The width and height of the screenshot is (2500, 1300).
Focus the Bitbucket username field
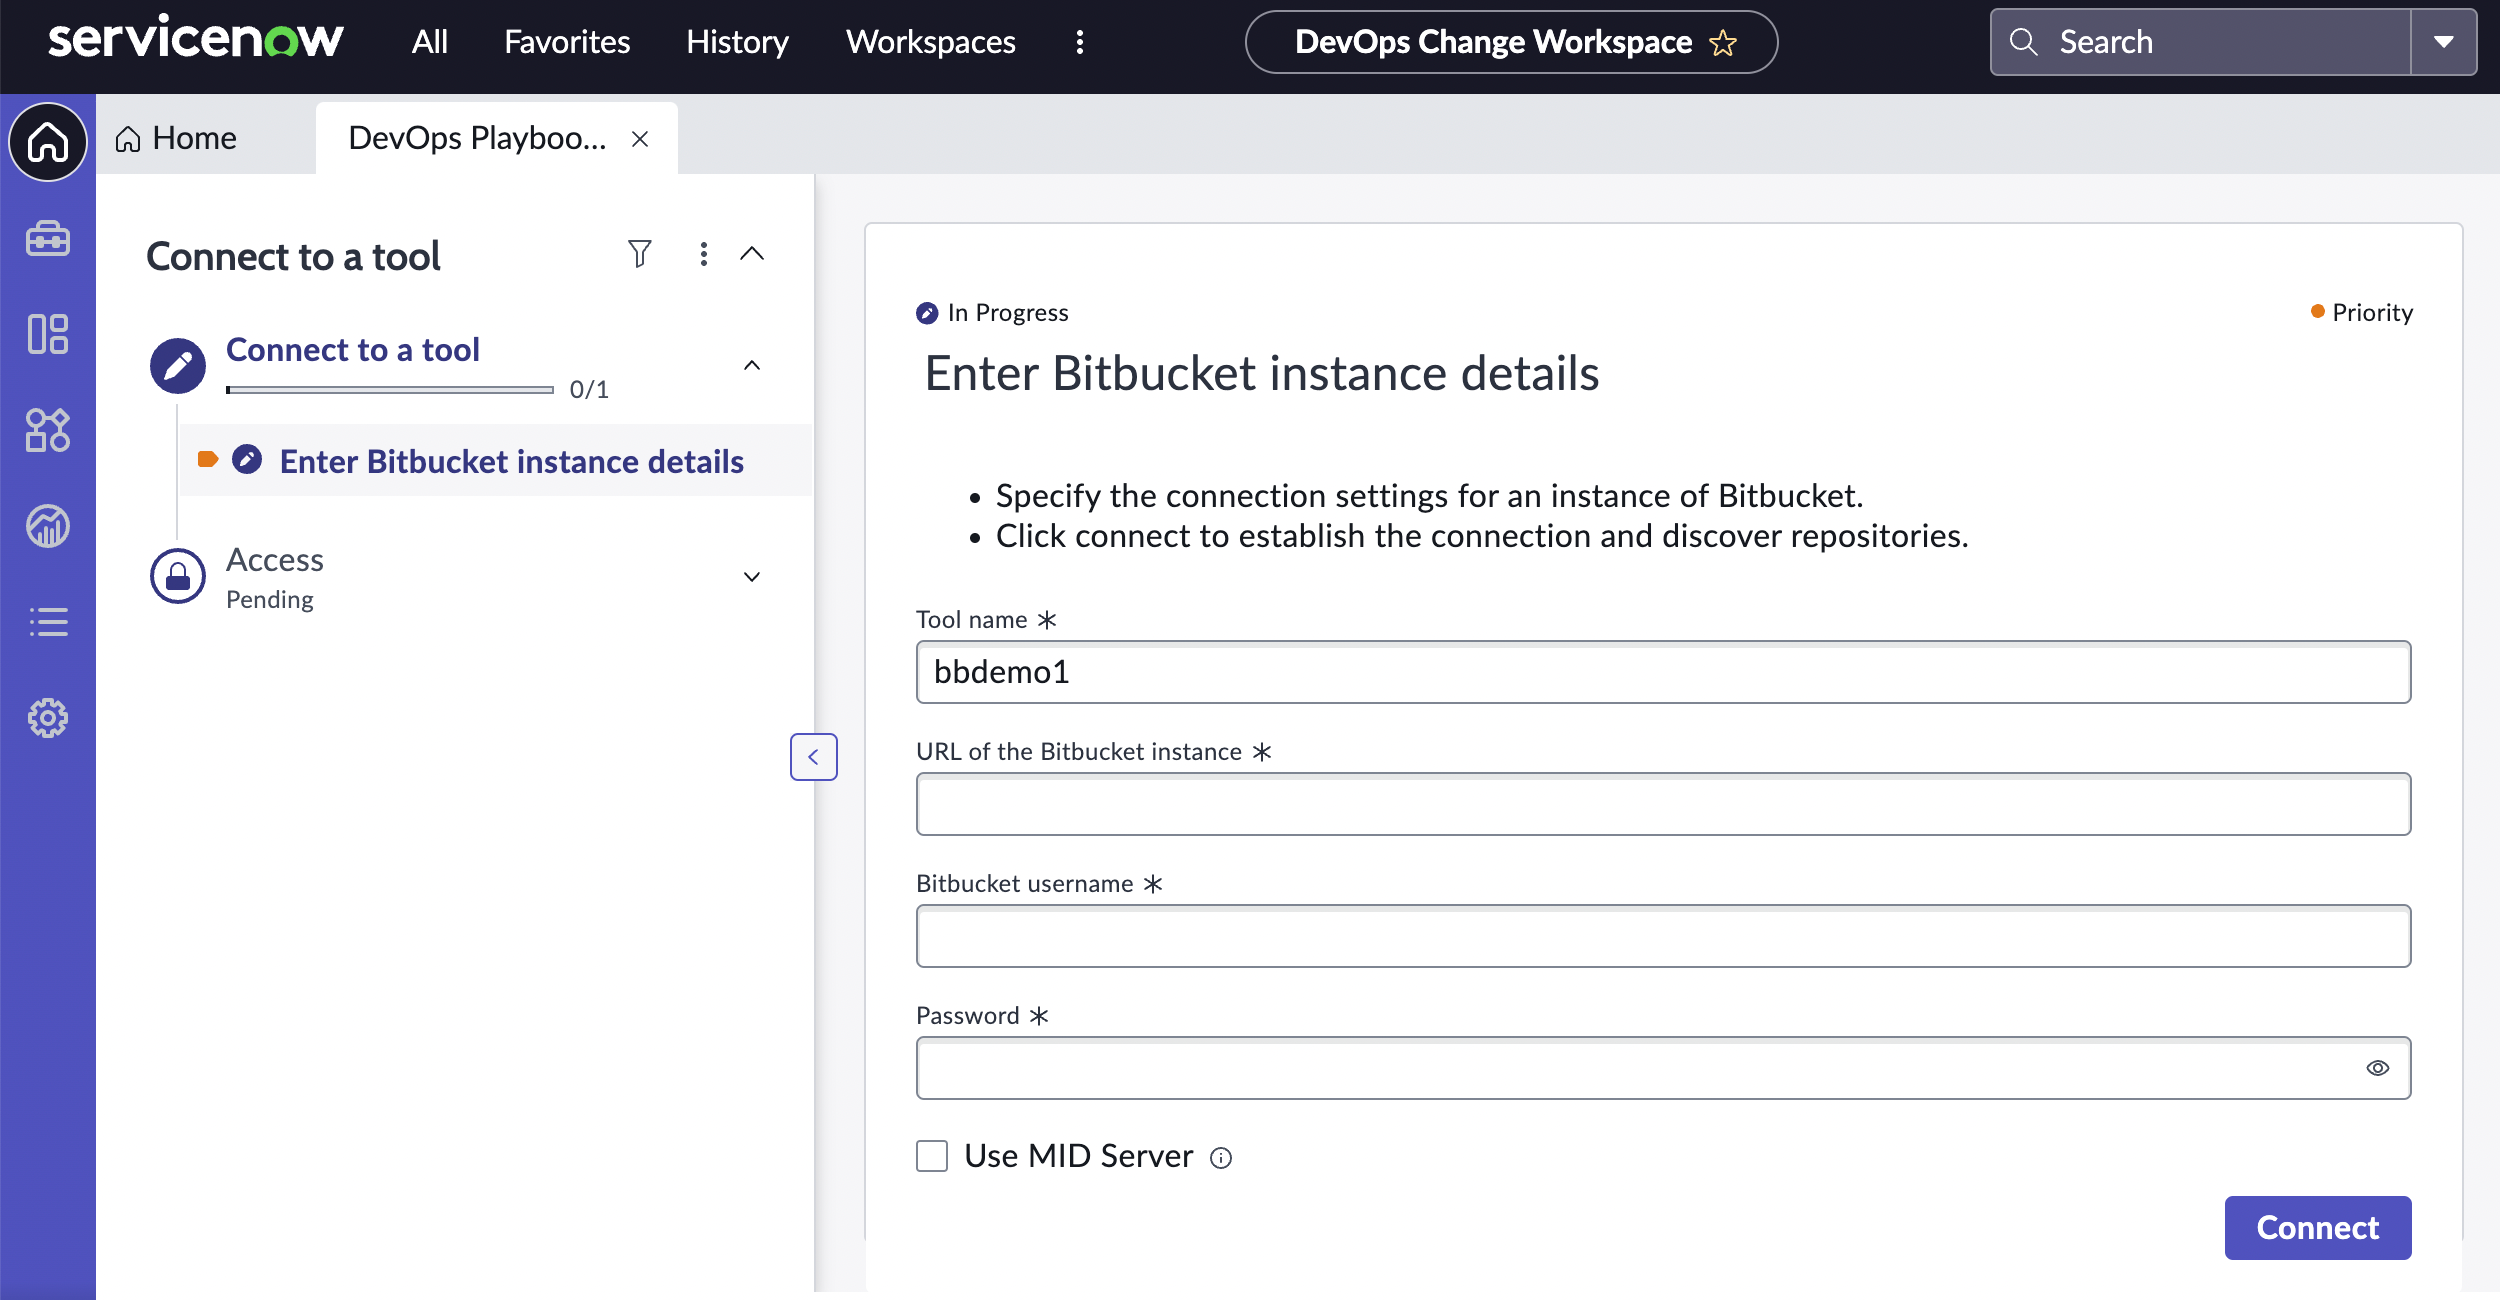[x=1663, y=936]
